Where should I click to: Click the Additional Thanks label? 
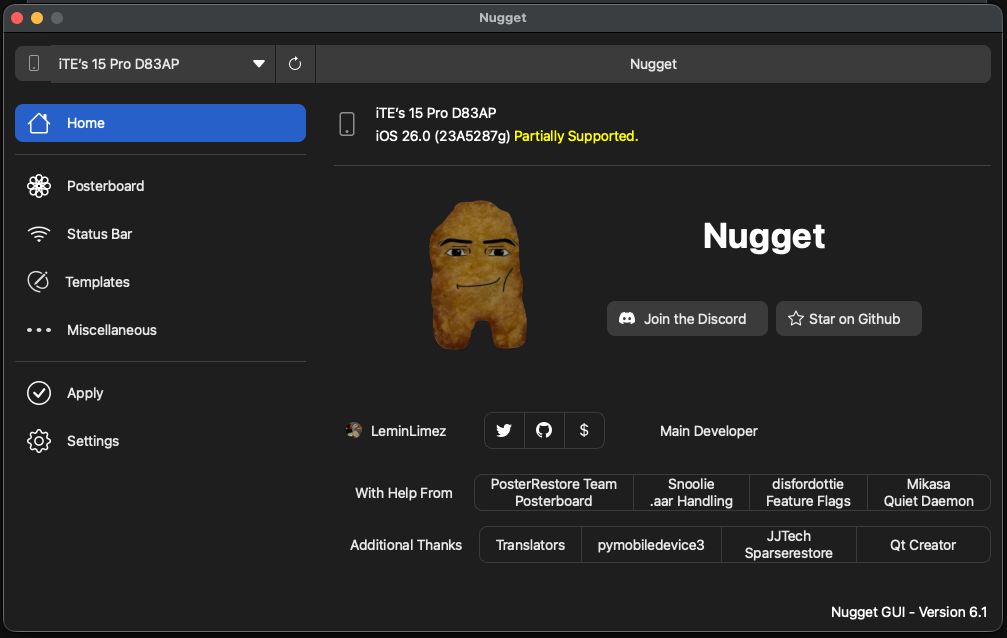pyautogui.click(x=406, y=545)
